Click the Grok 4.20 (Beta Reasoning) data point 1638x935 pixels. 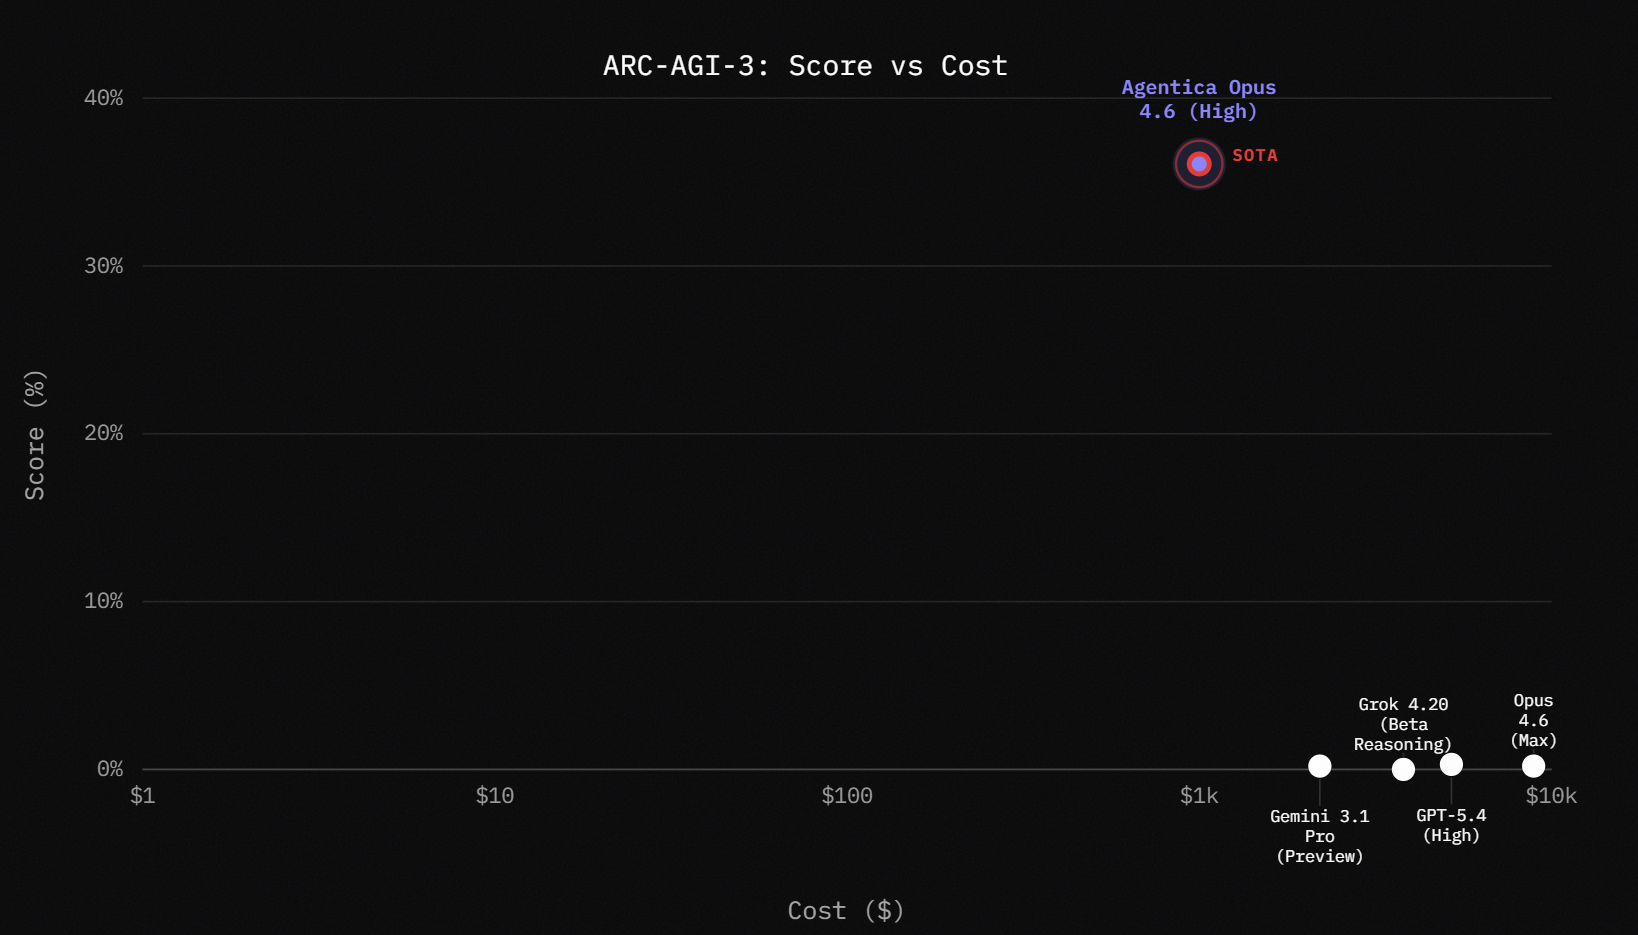(x=1403, y=769)
